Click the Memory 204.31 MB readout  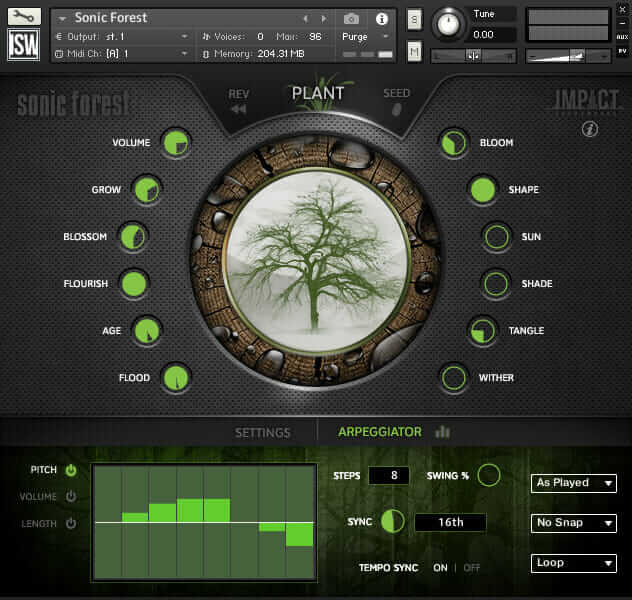(x=281, y=54)
